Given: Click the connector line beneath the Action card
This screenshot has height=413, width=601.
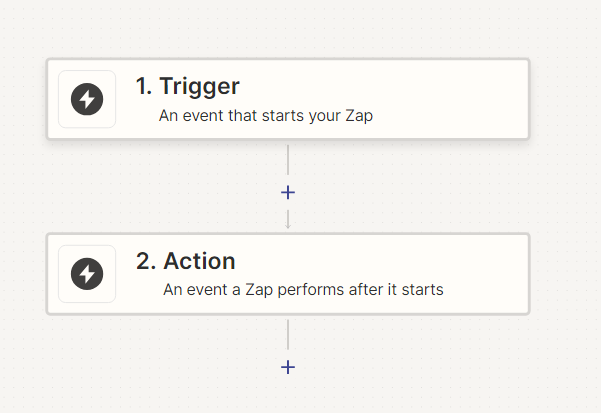Looking at the screenshot, I should pos(288,334).
